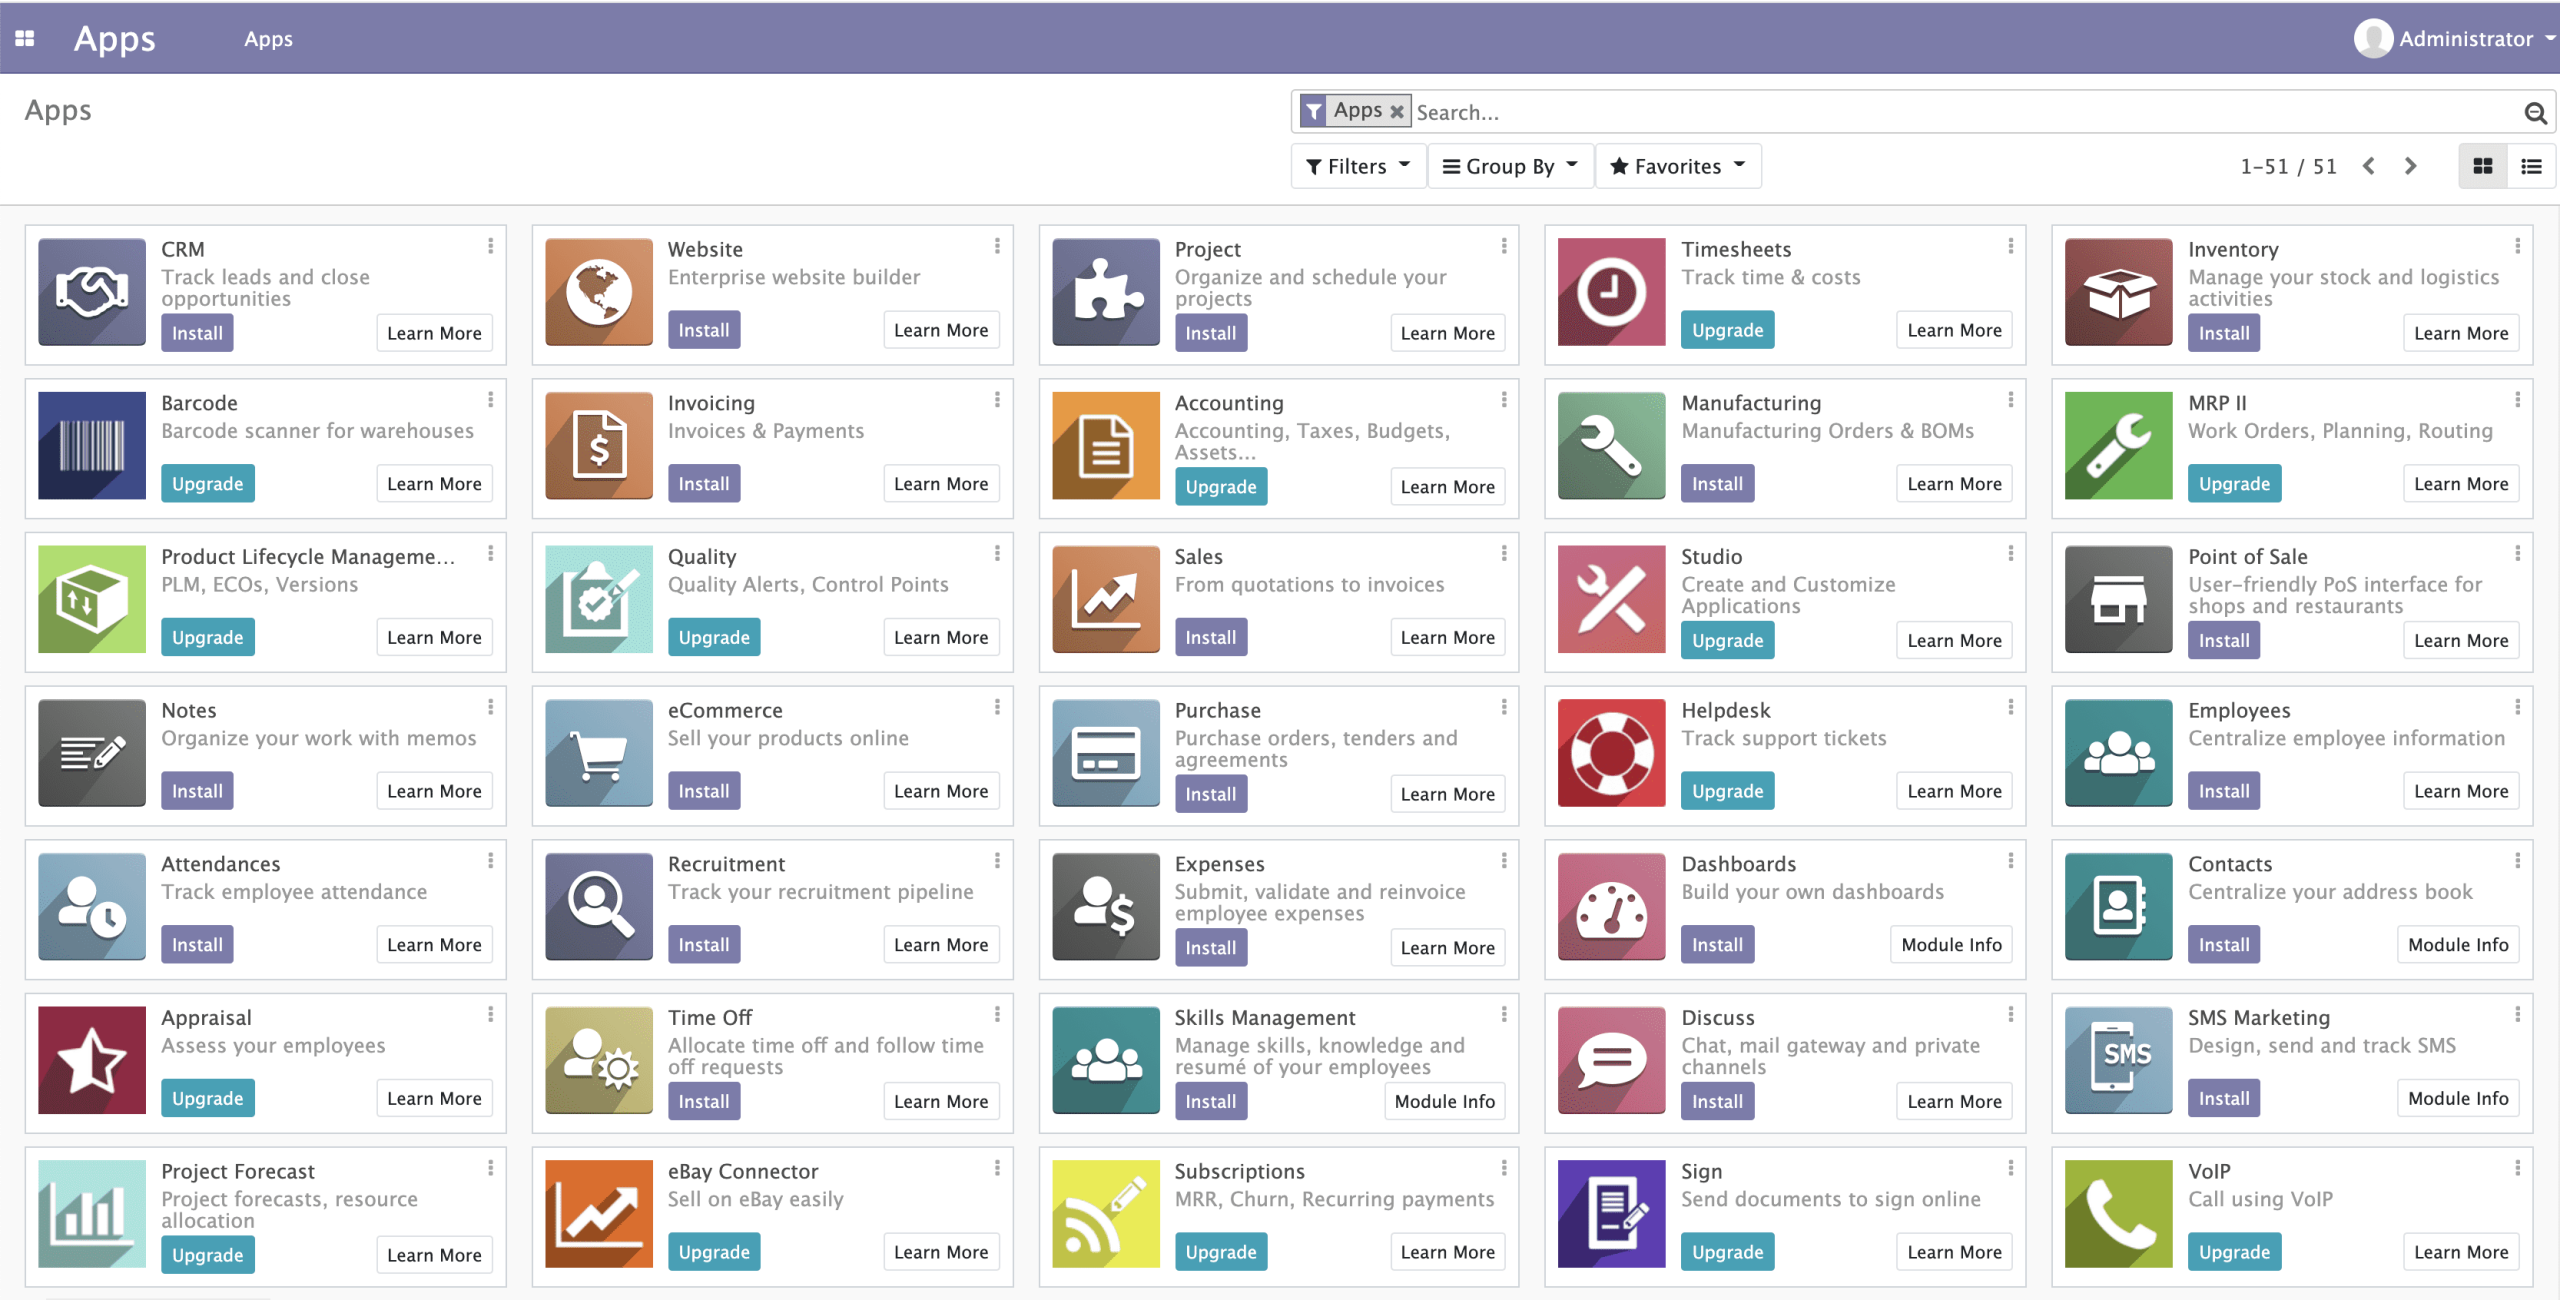This screenshot has width=2560, height=1300.
Task: Click the CRM handshake app icon
Action: [x=91, y=292]
